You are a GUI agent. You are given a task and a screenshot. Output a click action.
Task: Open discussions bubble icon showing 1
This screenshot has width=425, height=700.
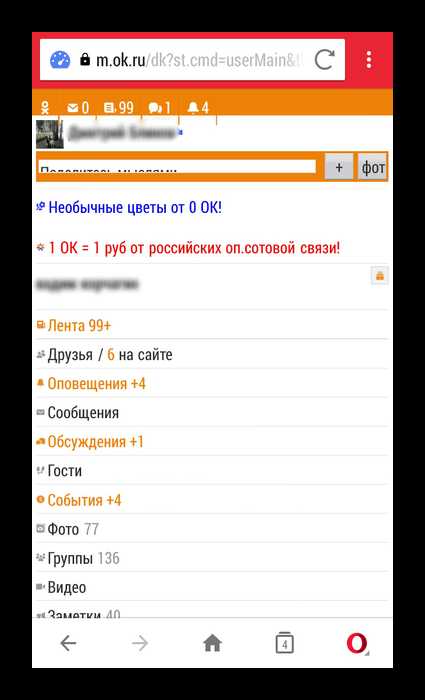click(160, 108)
